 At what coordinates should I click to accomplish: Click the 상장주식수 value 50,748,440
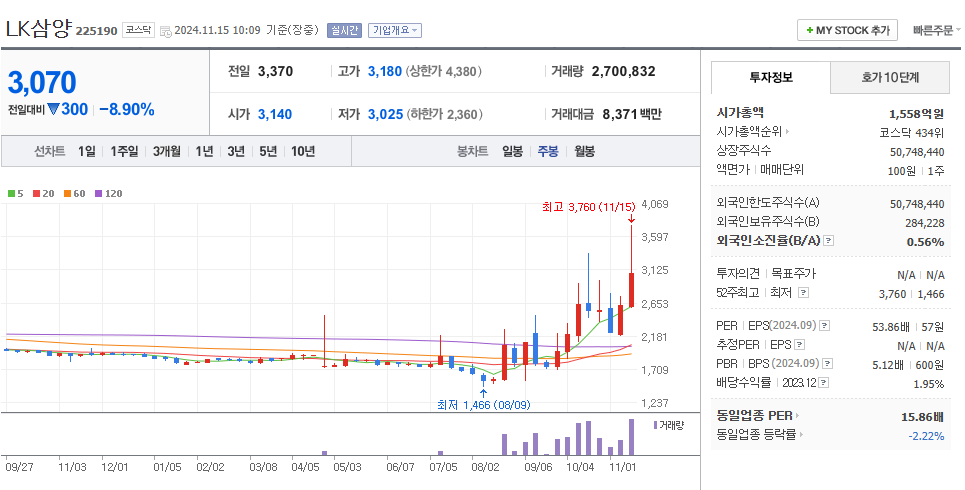pos(917,152)
